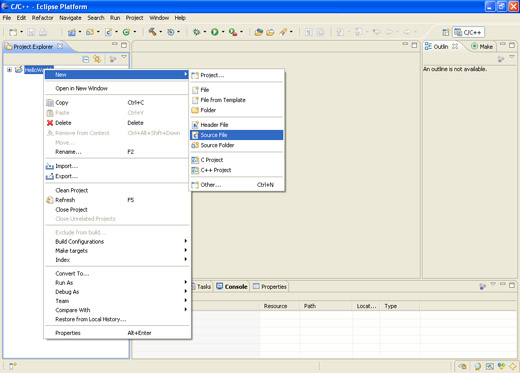
Task: Click the Search flashlight toolbar icon
Action: click(x=283, y=32)
